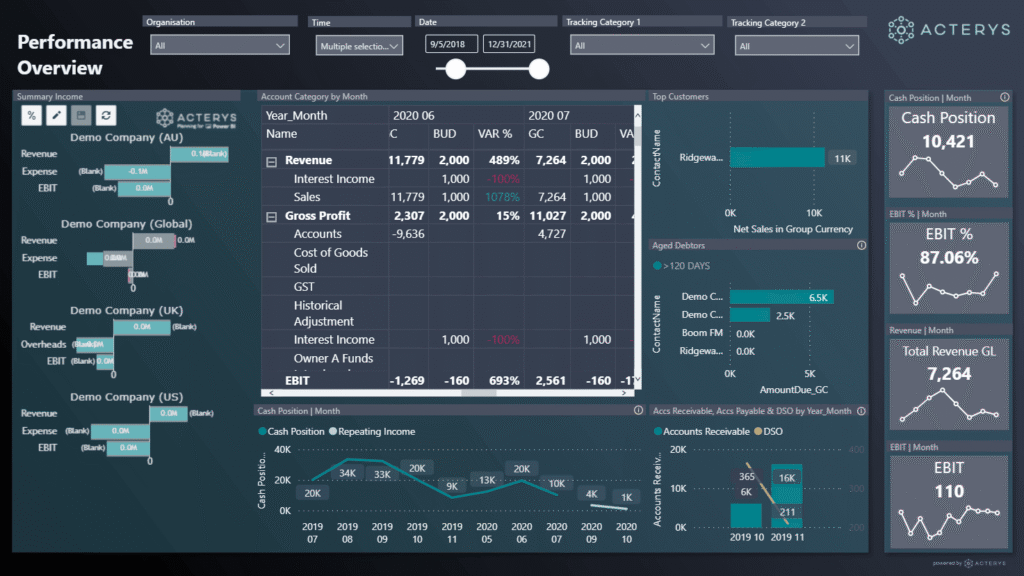
Task: Collapse the Gross Profit row in the table
Action: (272, 216)
